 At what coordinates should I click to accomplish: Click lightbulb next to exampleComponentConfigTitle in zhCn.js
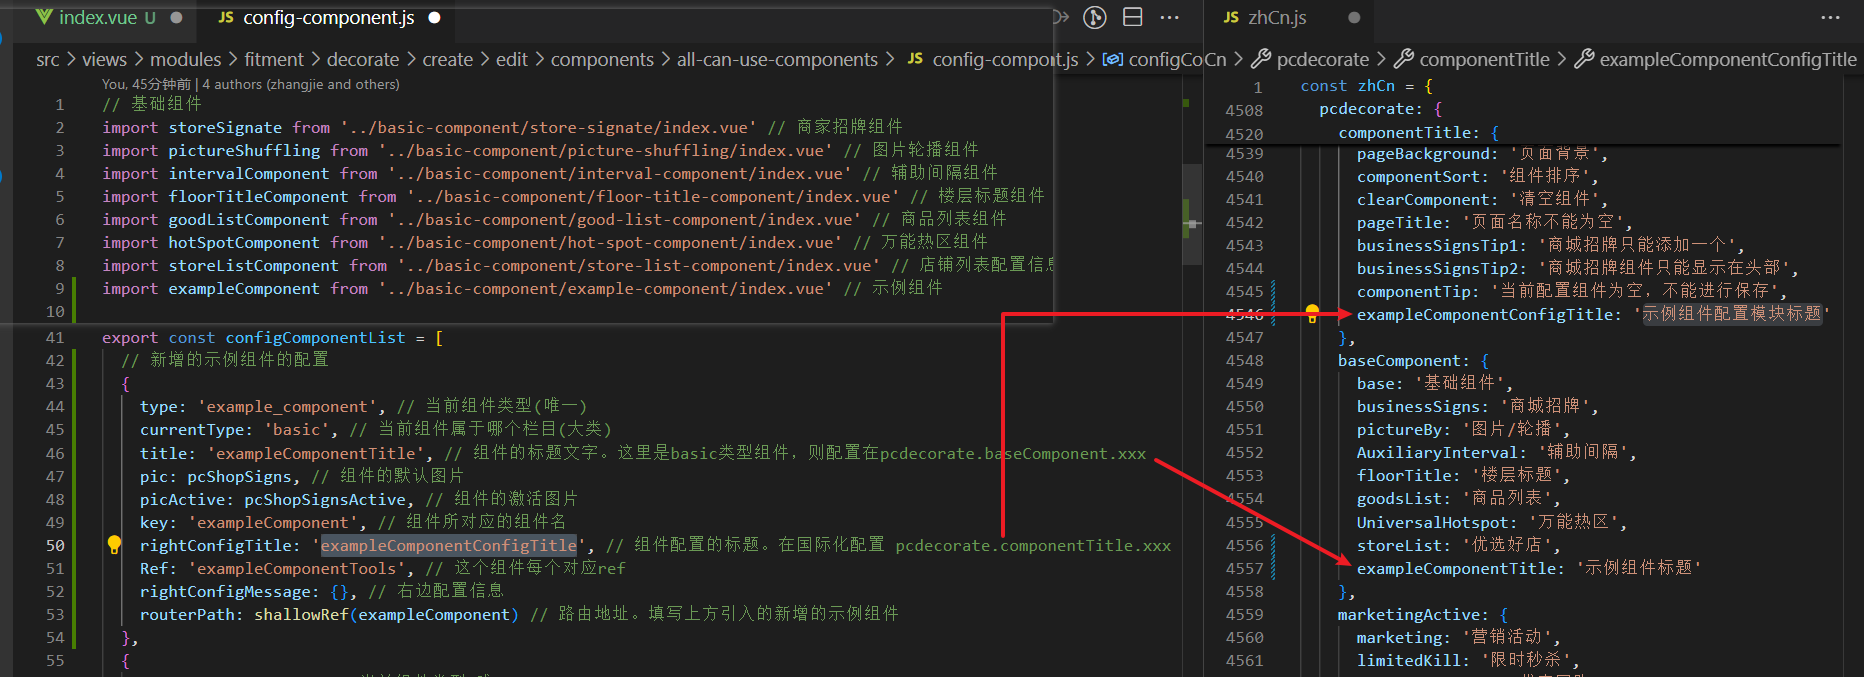point(1312,313)
